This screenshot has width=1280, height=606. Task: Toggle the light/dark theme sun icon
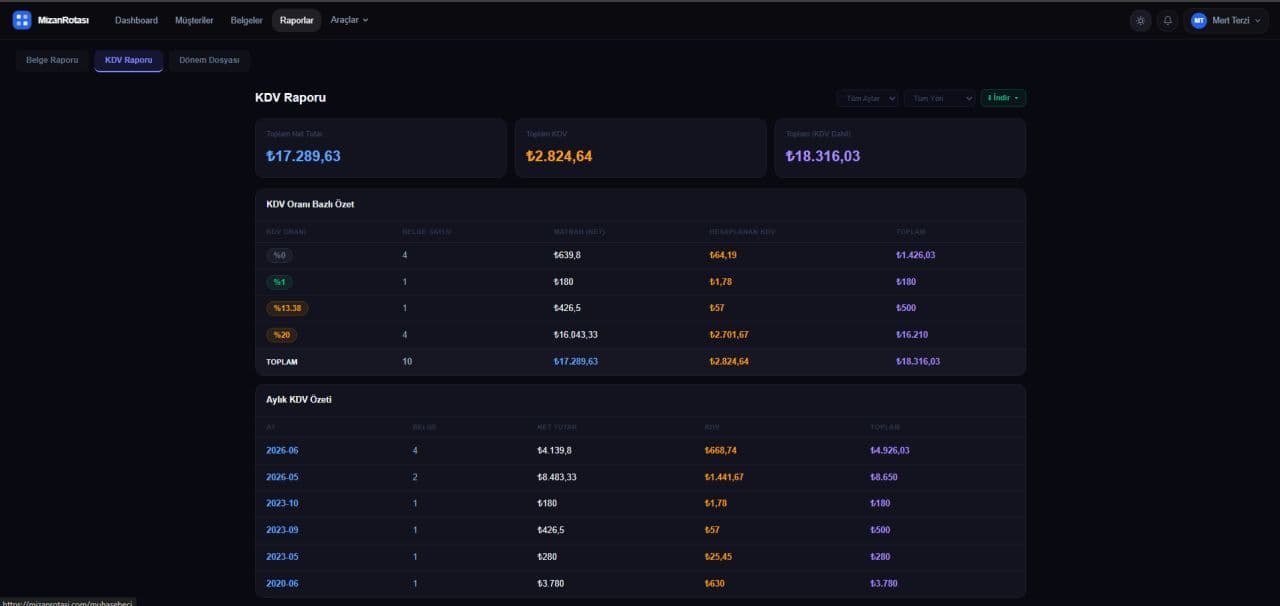[1140, 20]
